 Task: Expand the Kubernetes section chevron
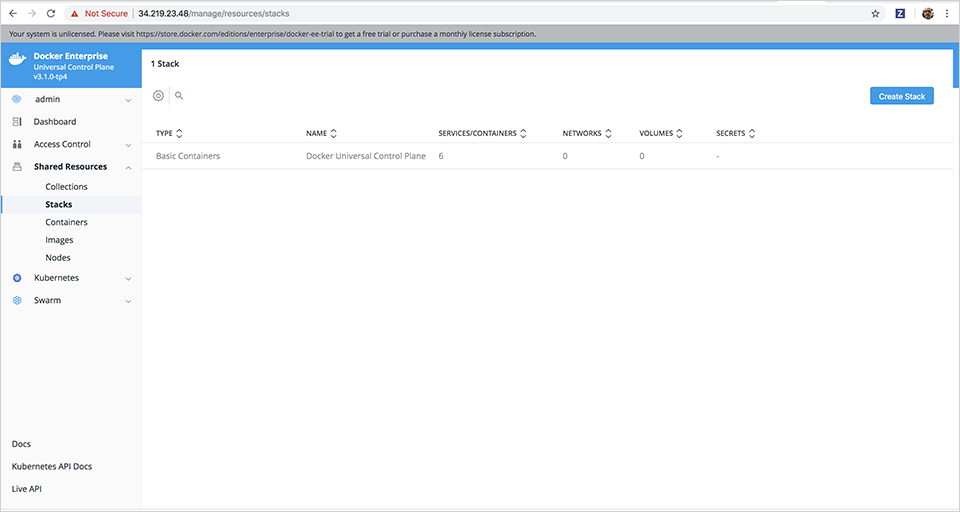click(x=128, y=279)
